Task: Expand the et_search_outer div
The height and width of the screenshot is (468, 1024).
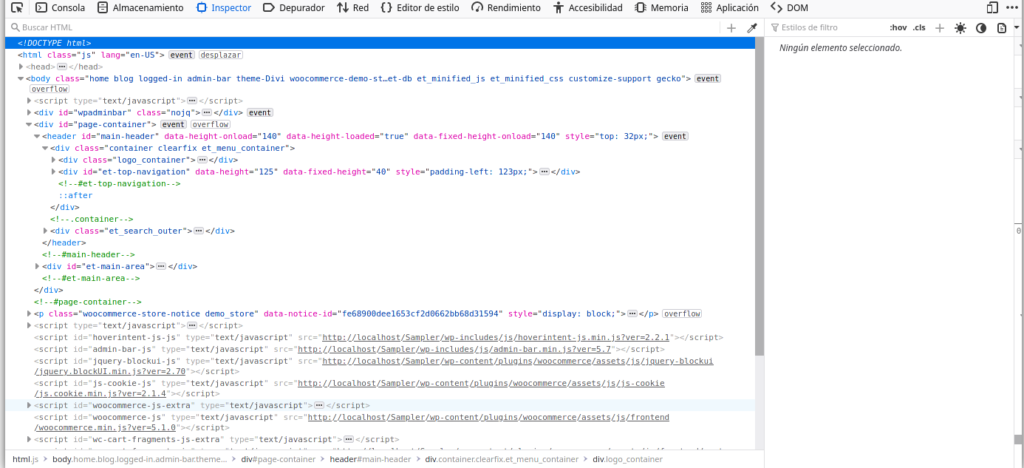Action: pyautogui.click(x=45, y=231)
